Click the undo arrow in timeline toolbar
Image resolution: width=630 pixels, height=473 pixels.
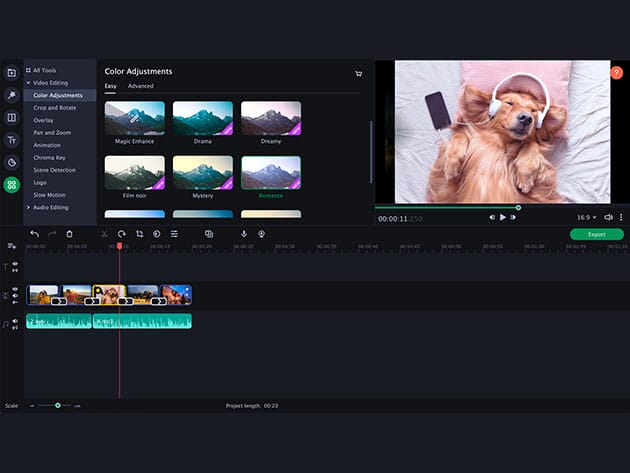pos(34,234)
